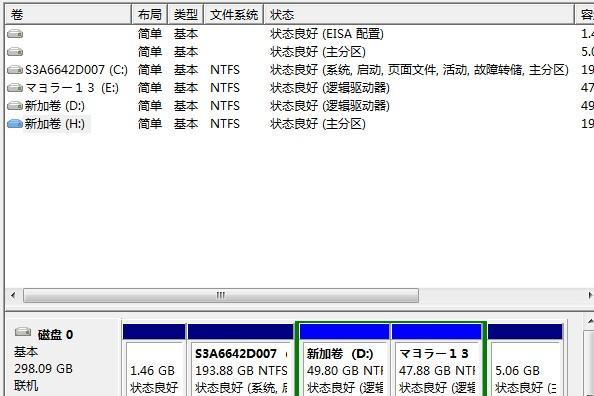Click the drive icon of the EISA 配置 volume row
Screen dimensions: 594x396
pyautogui.click(x=15, y=34)
